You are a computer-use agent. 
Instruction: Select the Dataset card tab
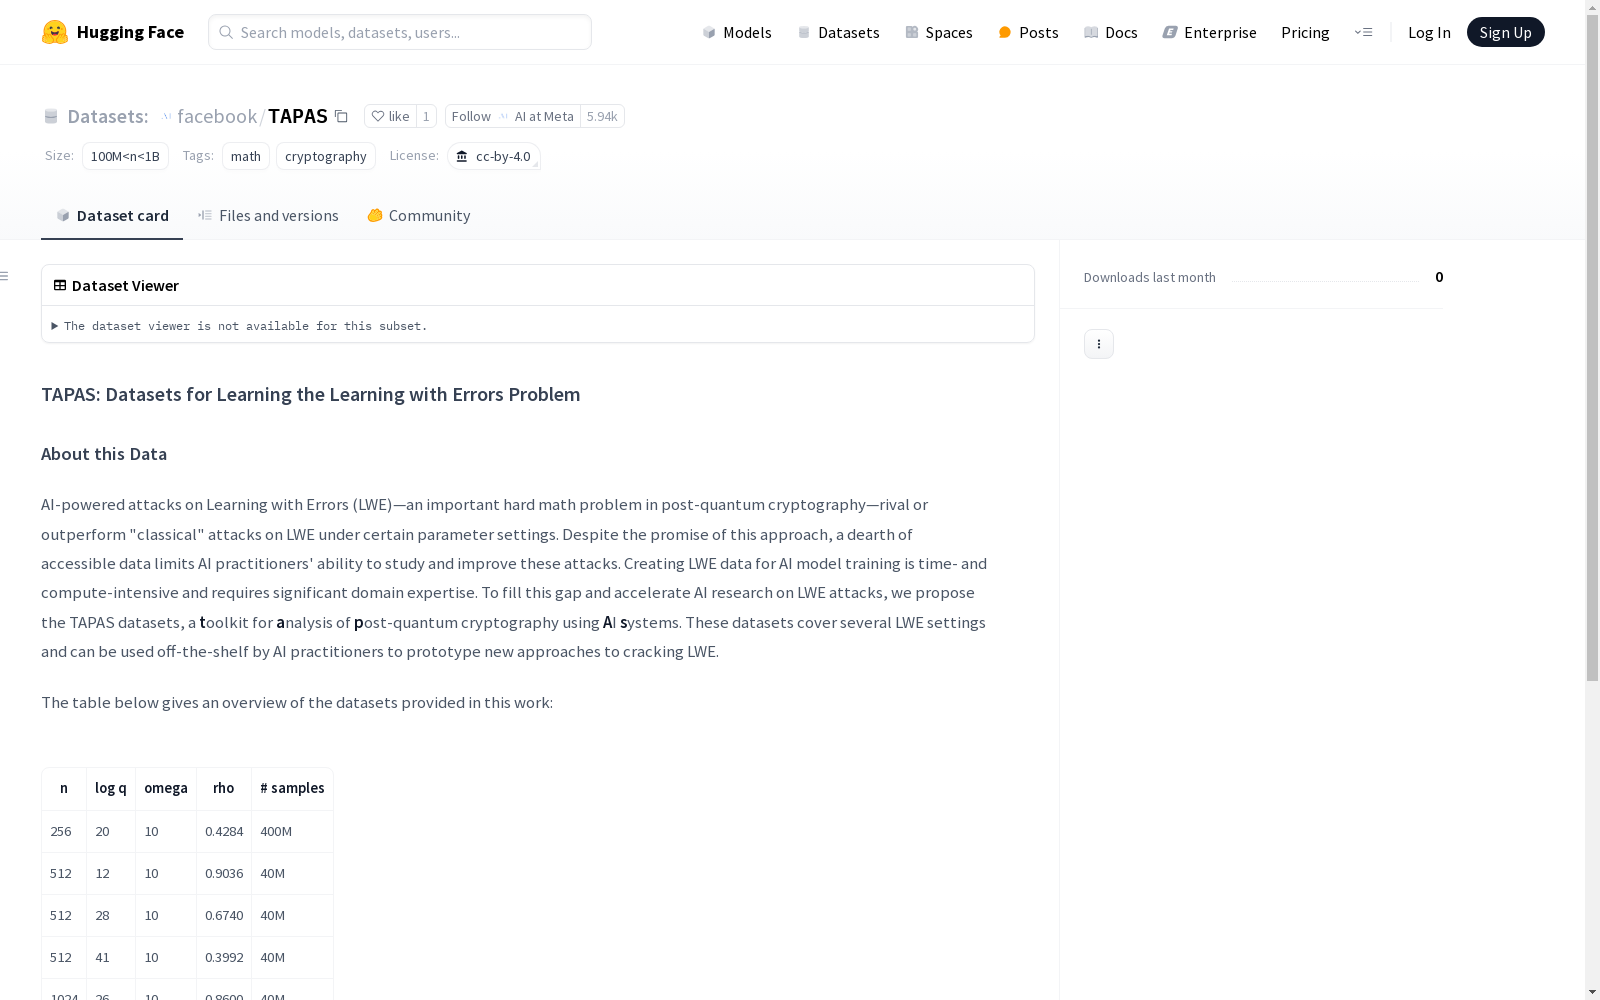(x=112, y=215)
